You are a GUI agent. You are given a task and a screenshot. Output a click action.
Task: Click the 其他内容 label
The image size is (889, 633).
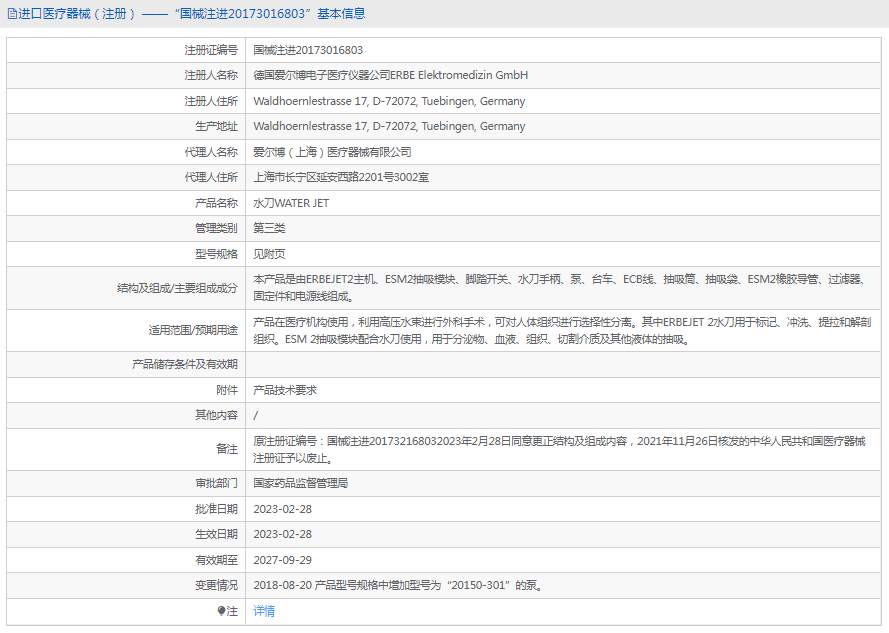(x=217, y=415)
